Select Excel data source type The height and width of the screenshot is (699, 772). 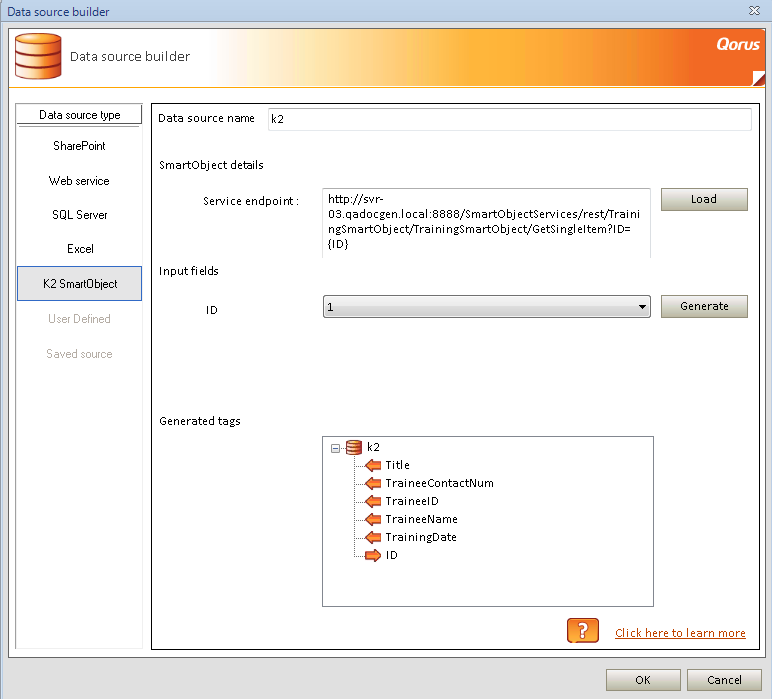coord(79,249)
